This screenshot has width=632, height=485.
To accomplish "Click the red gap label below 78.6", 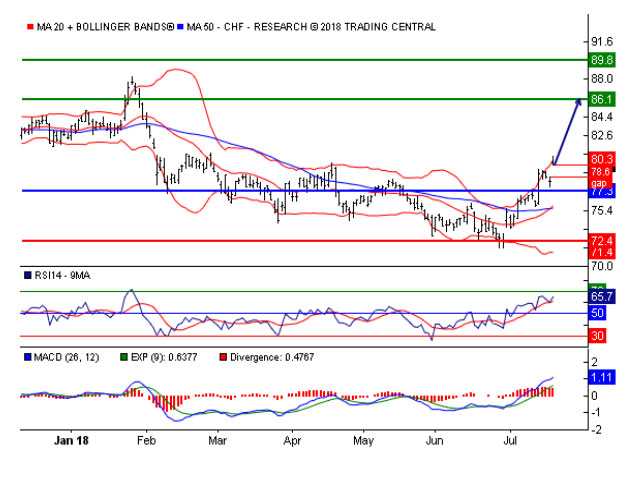I will (x=599, y=183).
